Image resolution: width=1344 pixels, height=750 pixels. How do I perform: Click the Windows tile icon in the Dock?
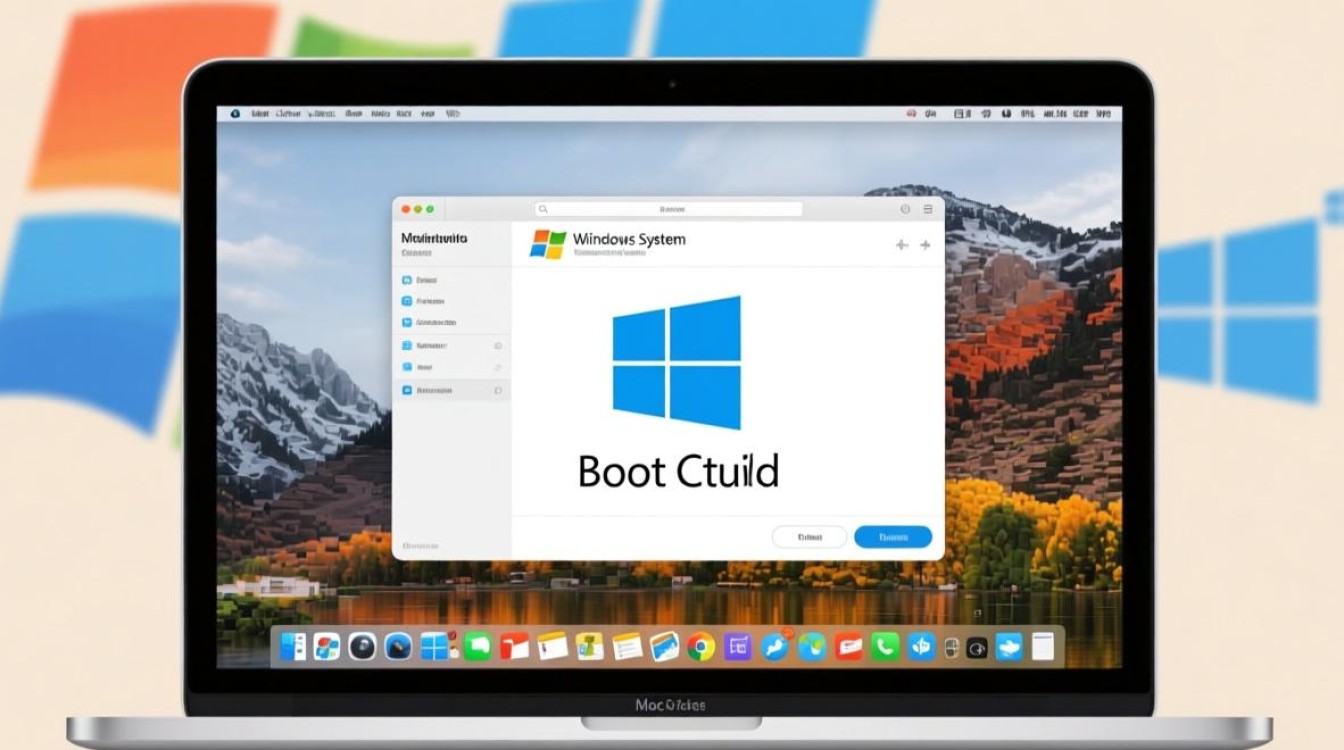(432, 648)
